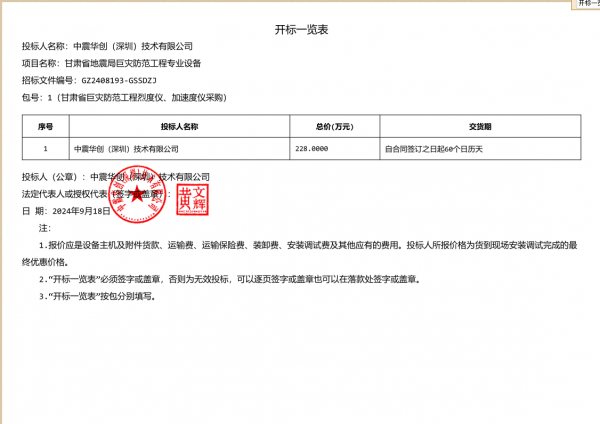The image size is (600, 424).
Task: Select the 序号 column header
Action: pos(45,128)
